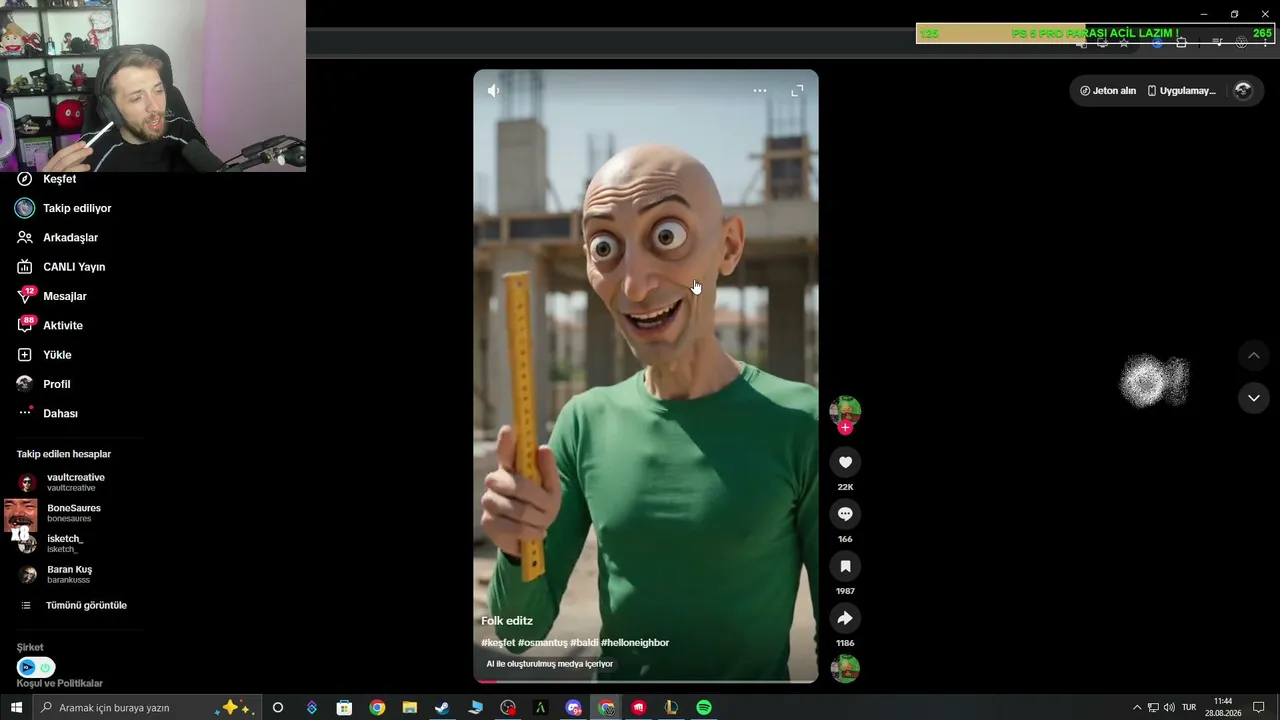Click Jeton alın to get coins
Screen dimensions: 1280x720
(1108, 91)
